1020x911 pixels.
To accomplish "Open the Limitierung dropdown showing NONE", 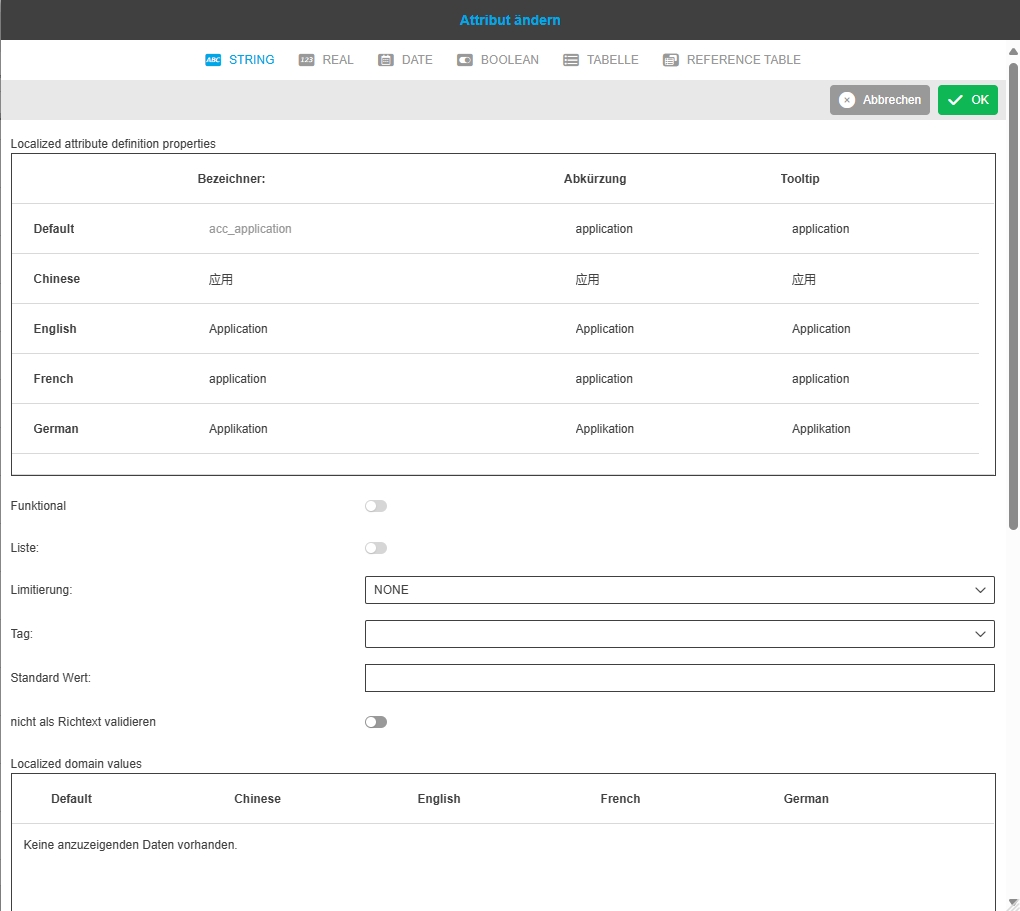I will (679, 590).
